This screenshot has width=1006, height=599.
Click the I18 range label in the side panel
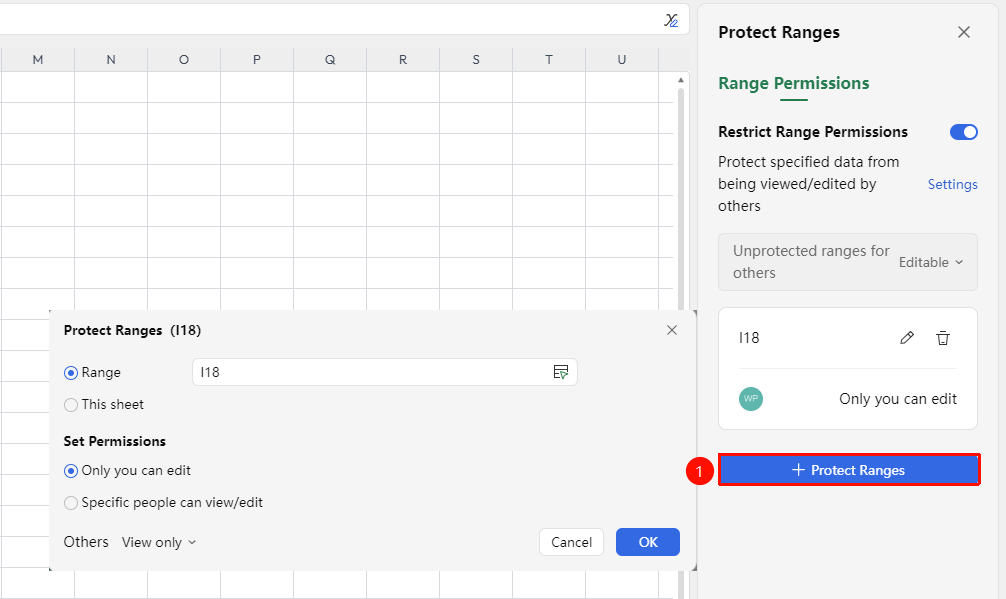tap(749, 338)
